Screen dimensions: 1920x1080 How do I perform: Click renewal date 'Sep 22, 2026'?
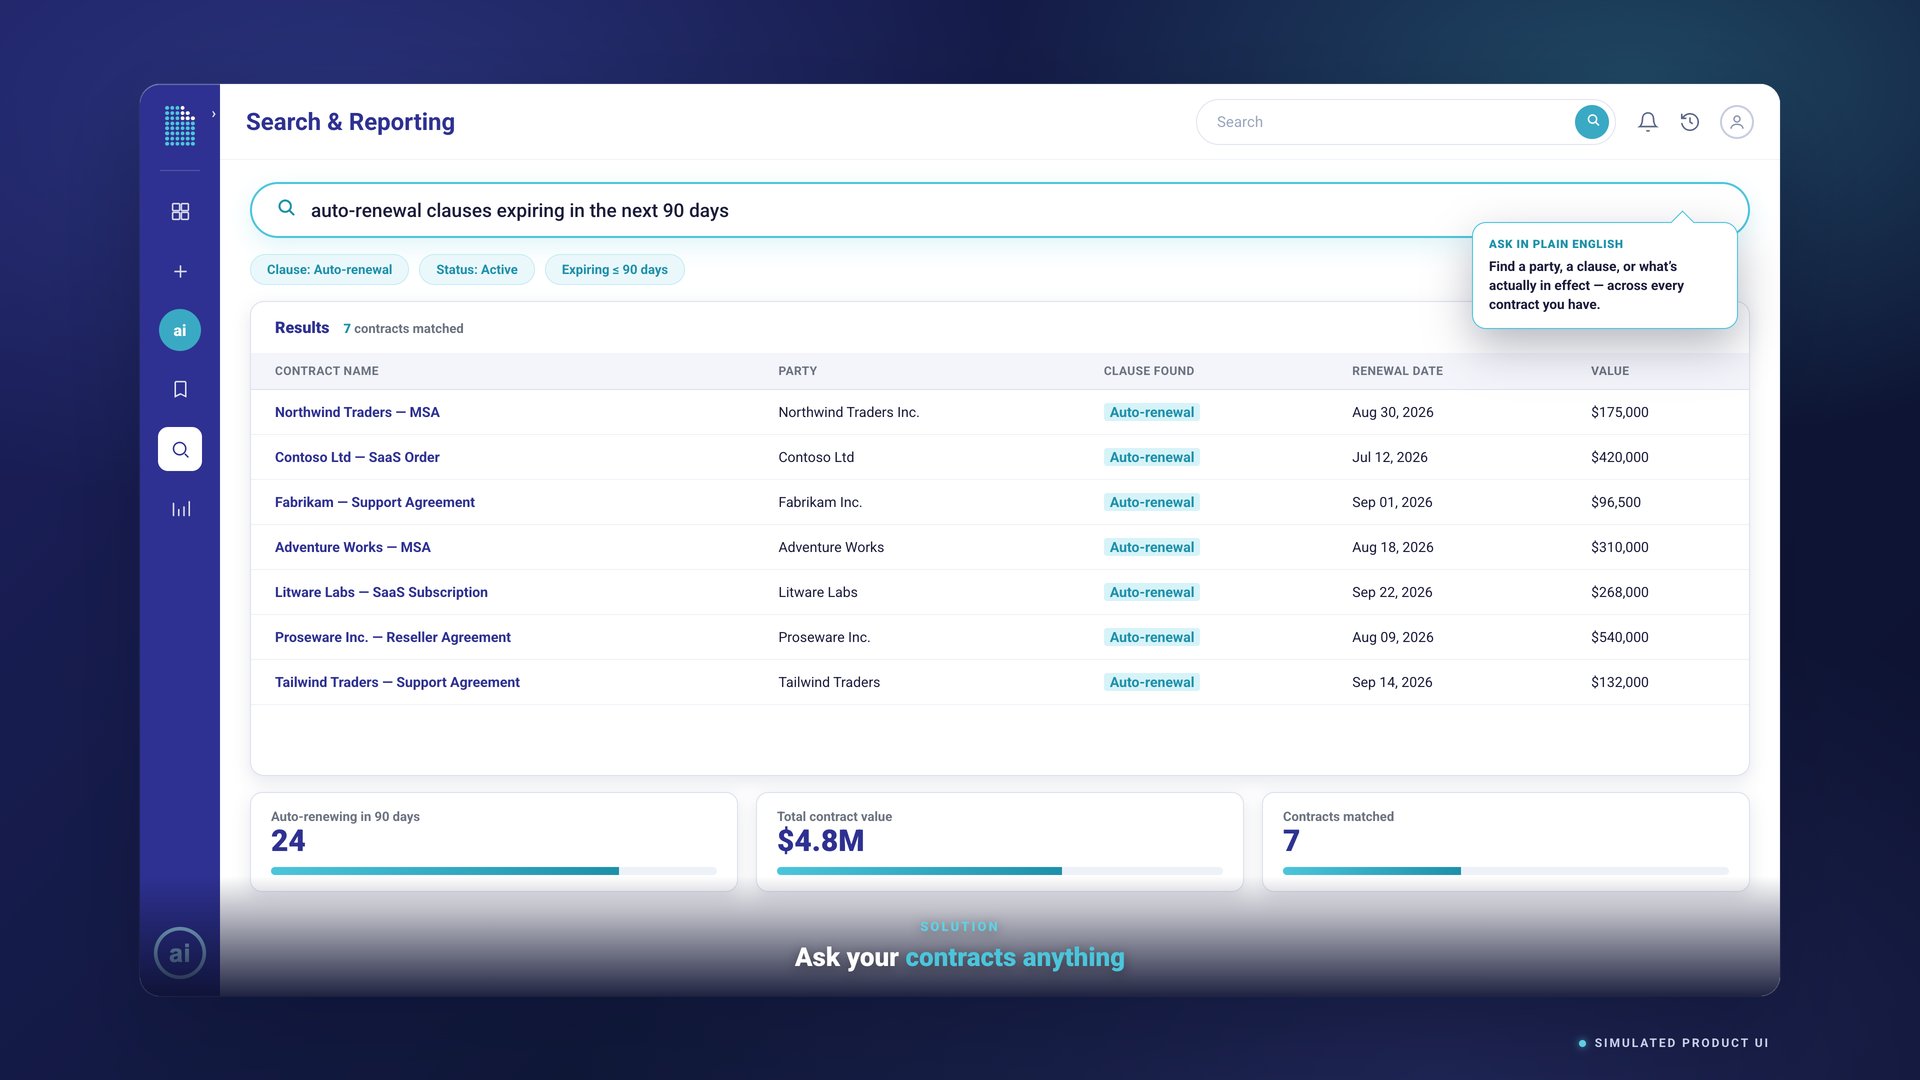click(1392, 592)
